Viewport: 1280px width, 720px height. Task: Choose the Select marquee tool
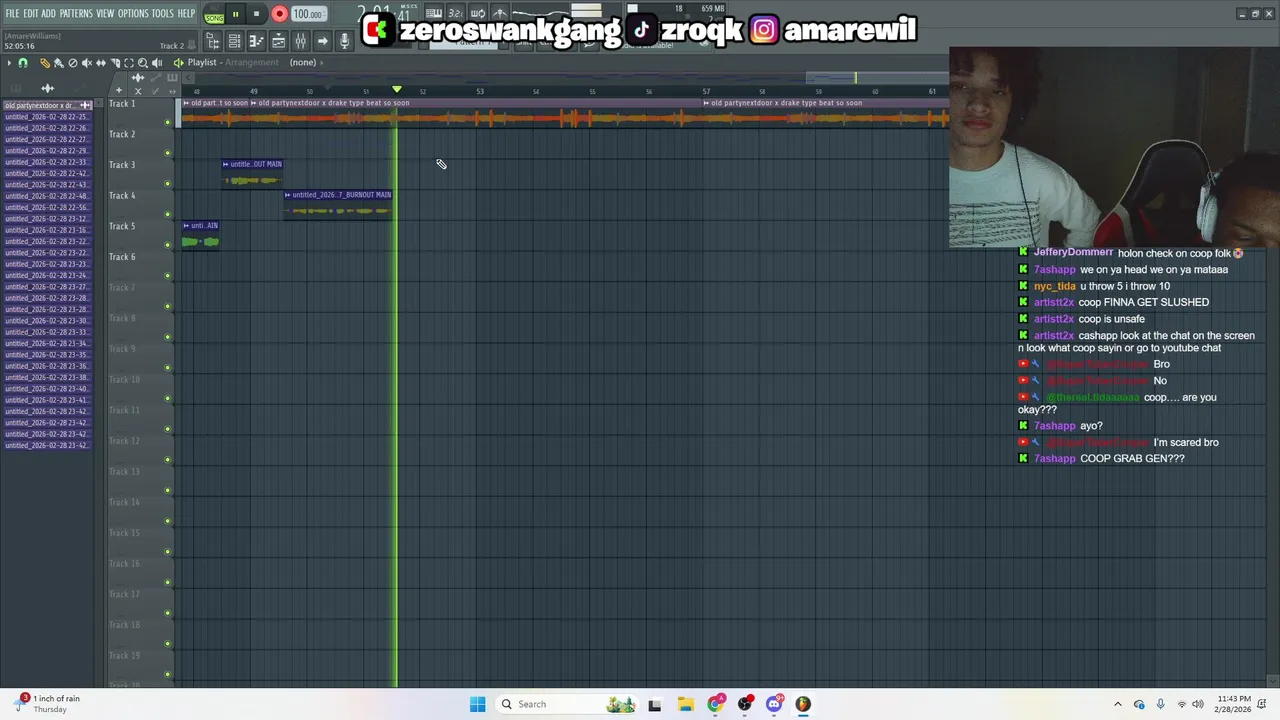129,62
